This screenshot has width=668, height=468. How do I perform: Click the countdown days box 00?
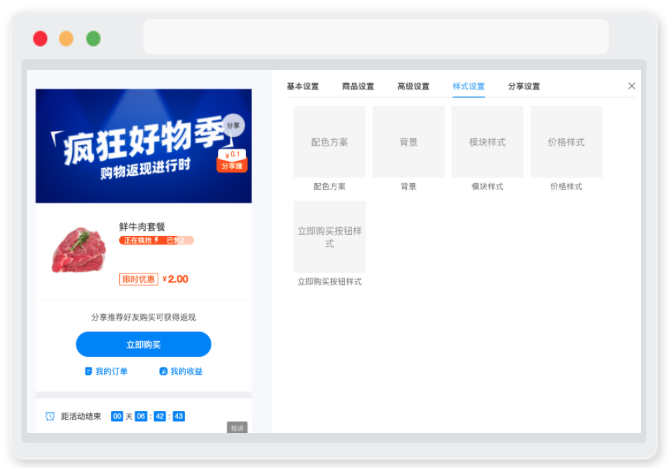point(117,416)
